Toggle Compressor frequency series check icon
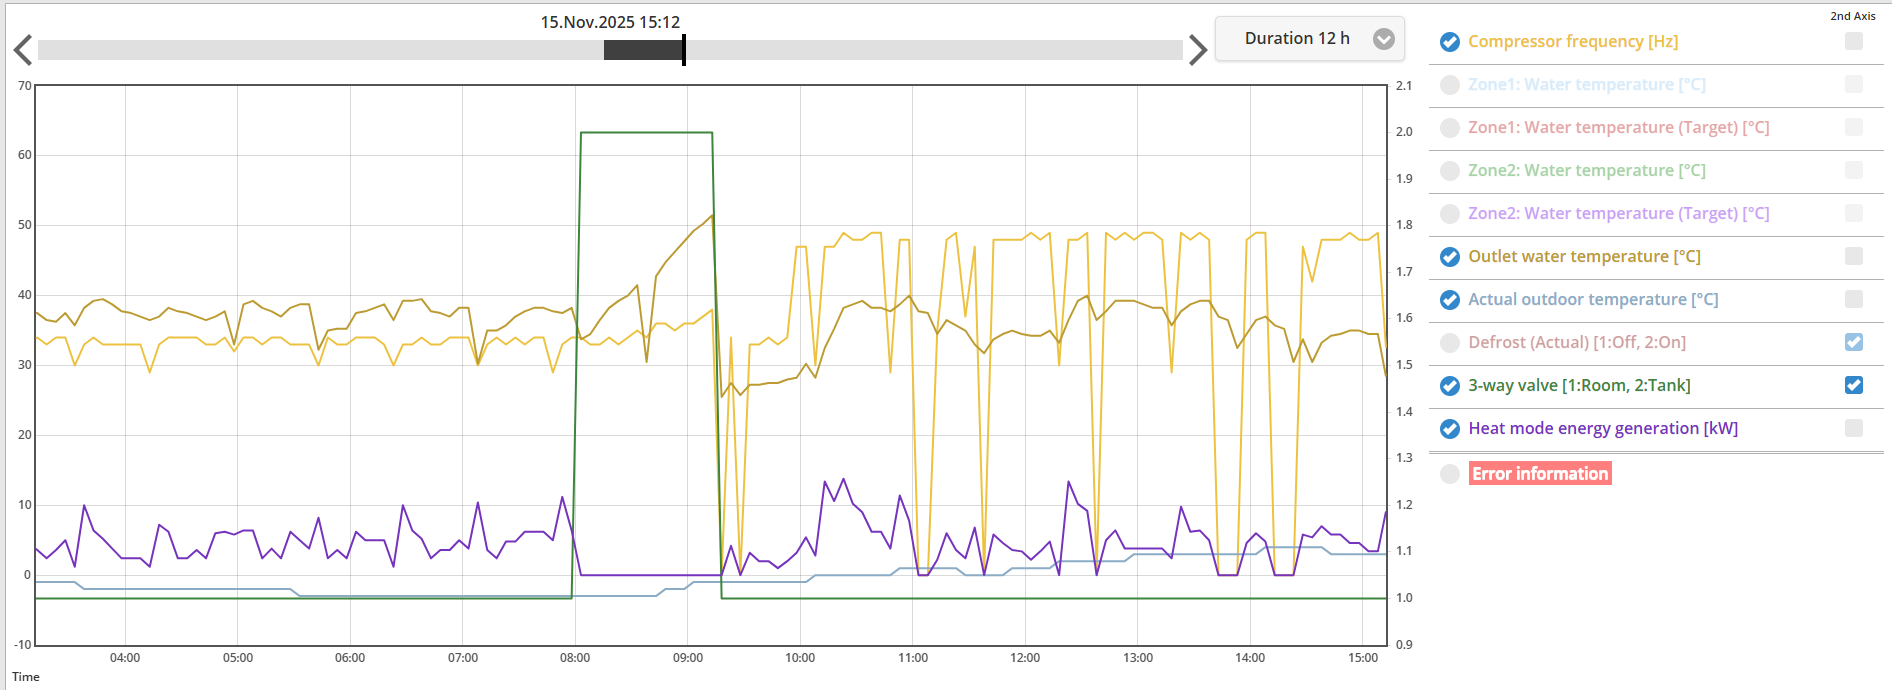Screen dimensions: 1892x690 click(1449, 42)
